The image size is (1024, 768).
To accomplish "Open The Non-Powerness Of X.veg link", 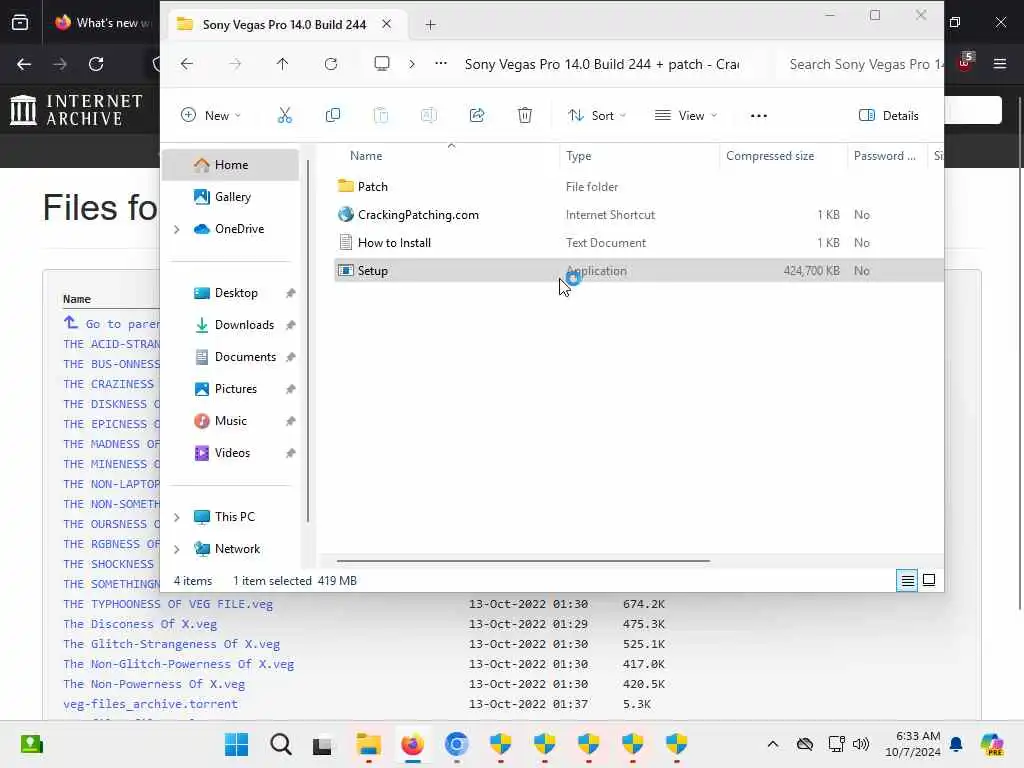I will (x=154, y=684).
